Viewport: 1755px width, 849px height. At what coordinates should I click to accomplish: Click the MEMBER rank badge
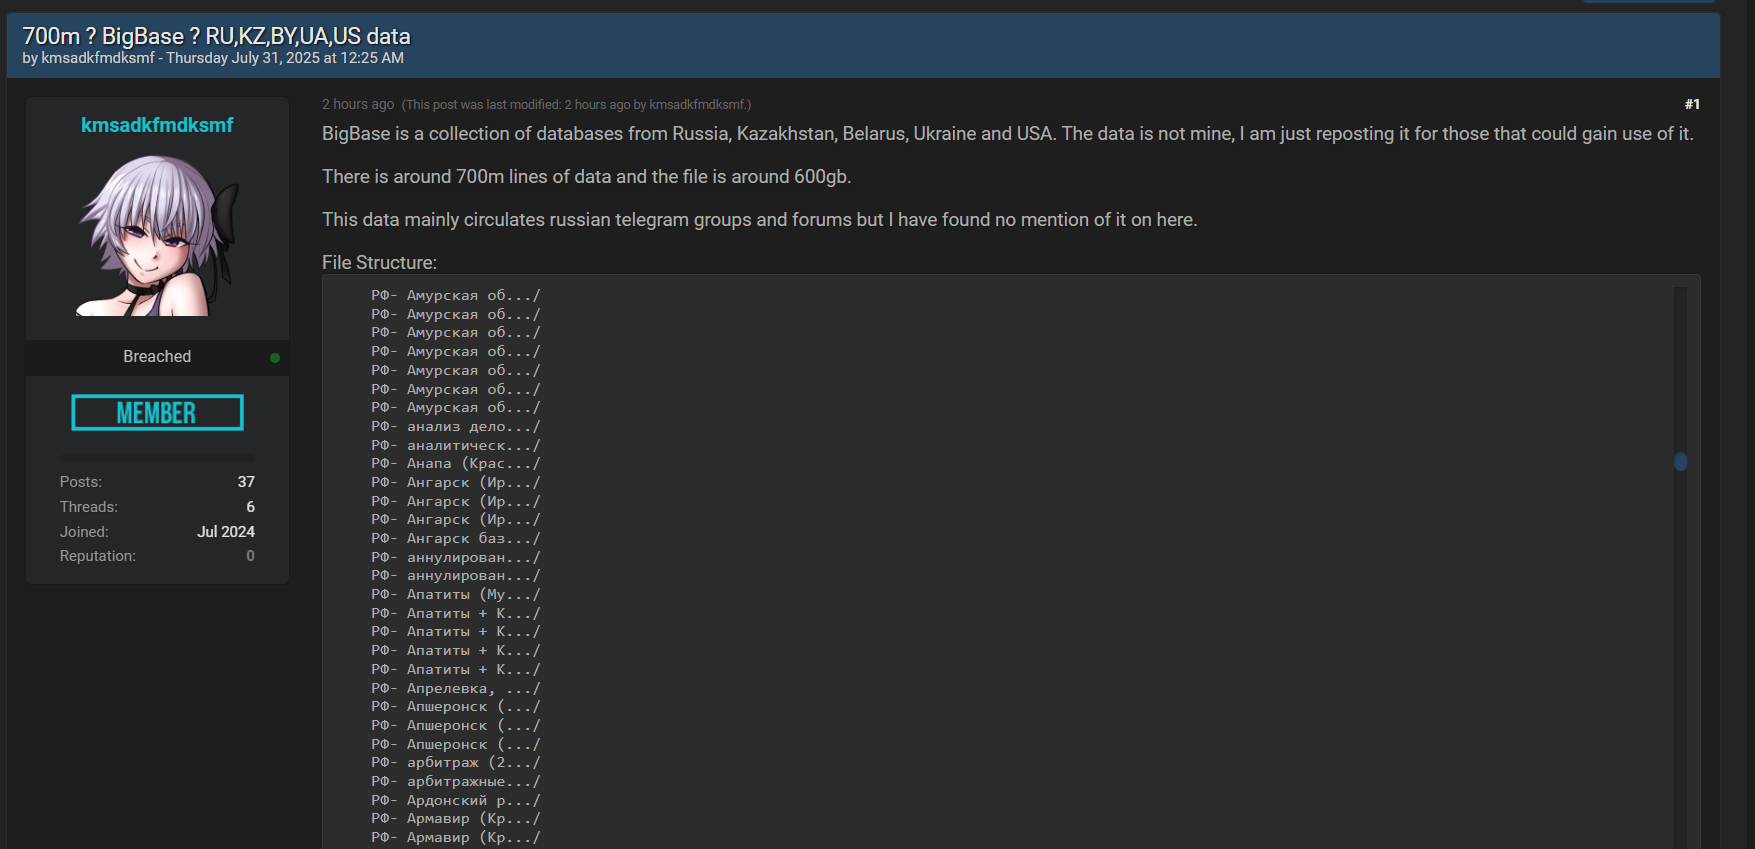pyautogui.click(x=157, y=413)
